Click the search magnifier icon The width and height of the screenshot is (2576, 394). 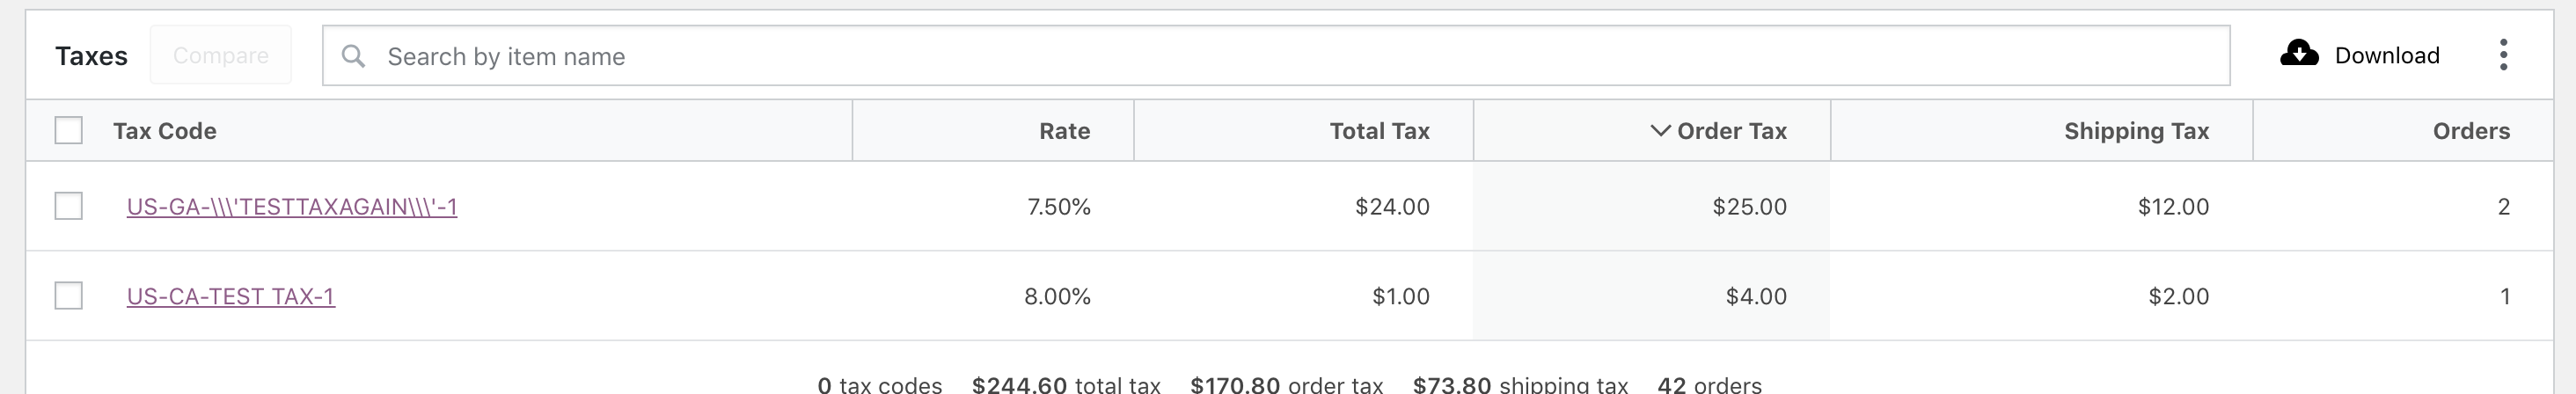[353, 56]
